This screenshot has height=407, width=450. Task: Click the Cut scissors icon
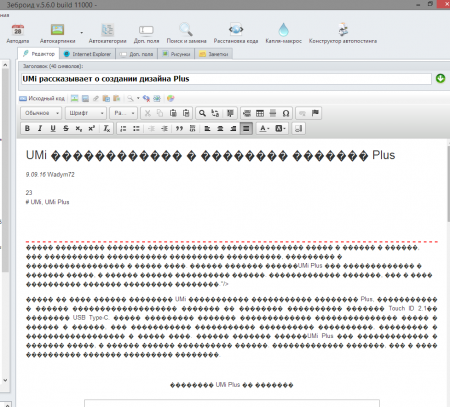click(x=148, y=113)
